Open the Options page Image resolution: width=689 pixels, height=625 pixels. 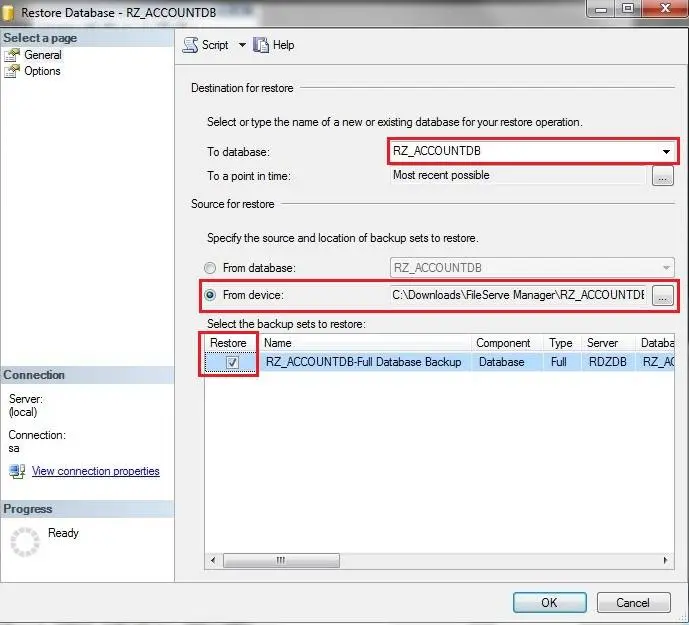point(42,71)
